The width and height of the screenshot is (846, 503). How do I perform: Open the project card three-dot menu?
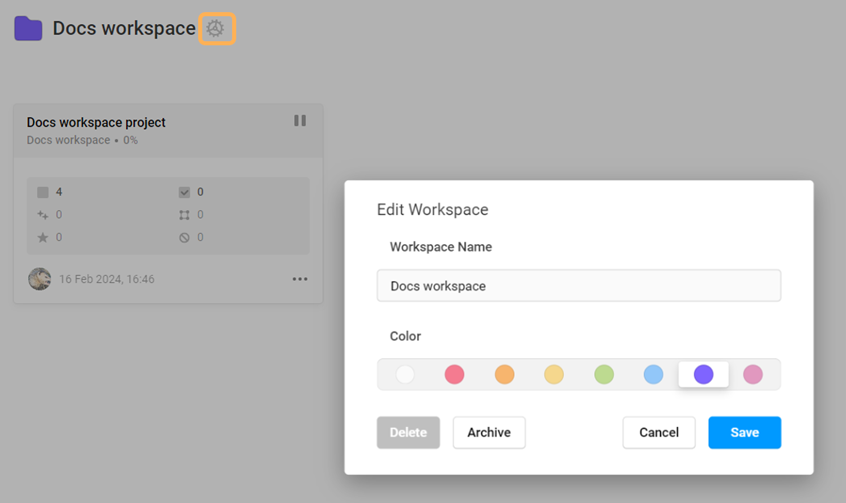(x=300, y=279)
